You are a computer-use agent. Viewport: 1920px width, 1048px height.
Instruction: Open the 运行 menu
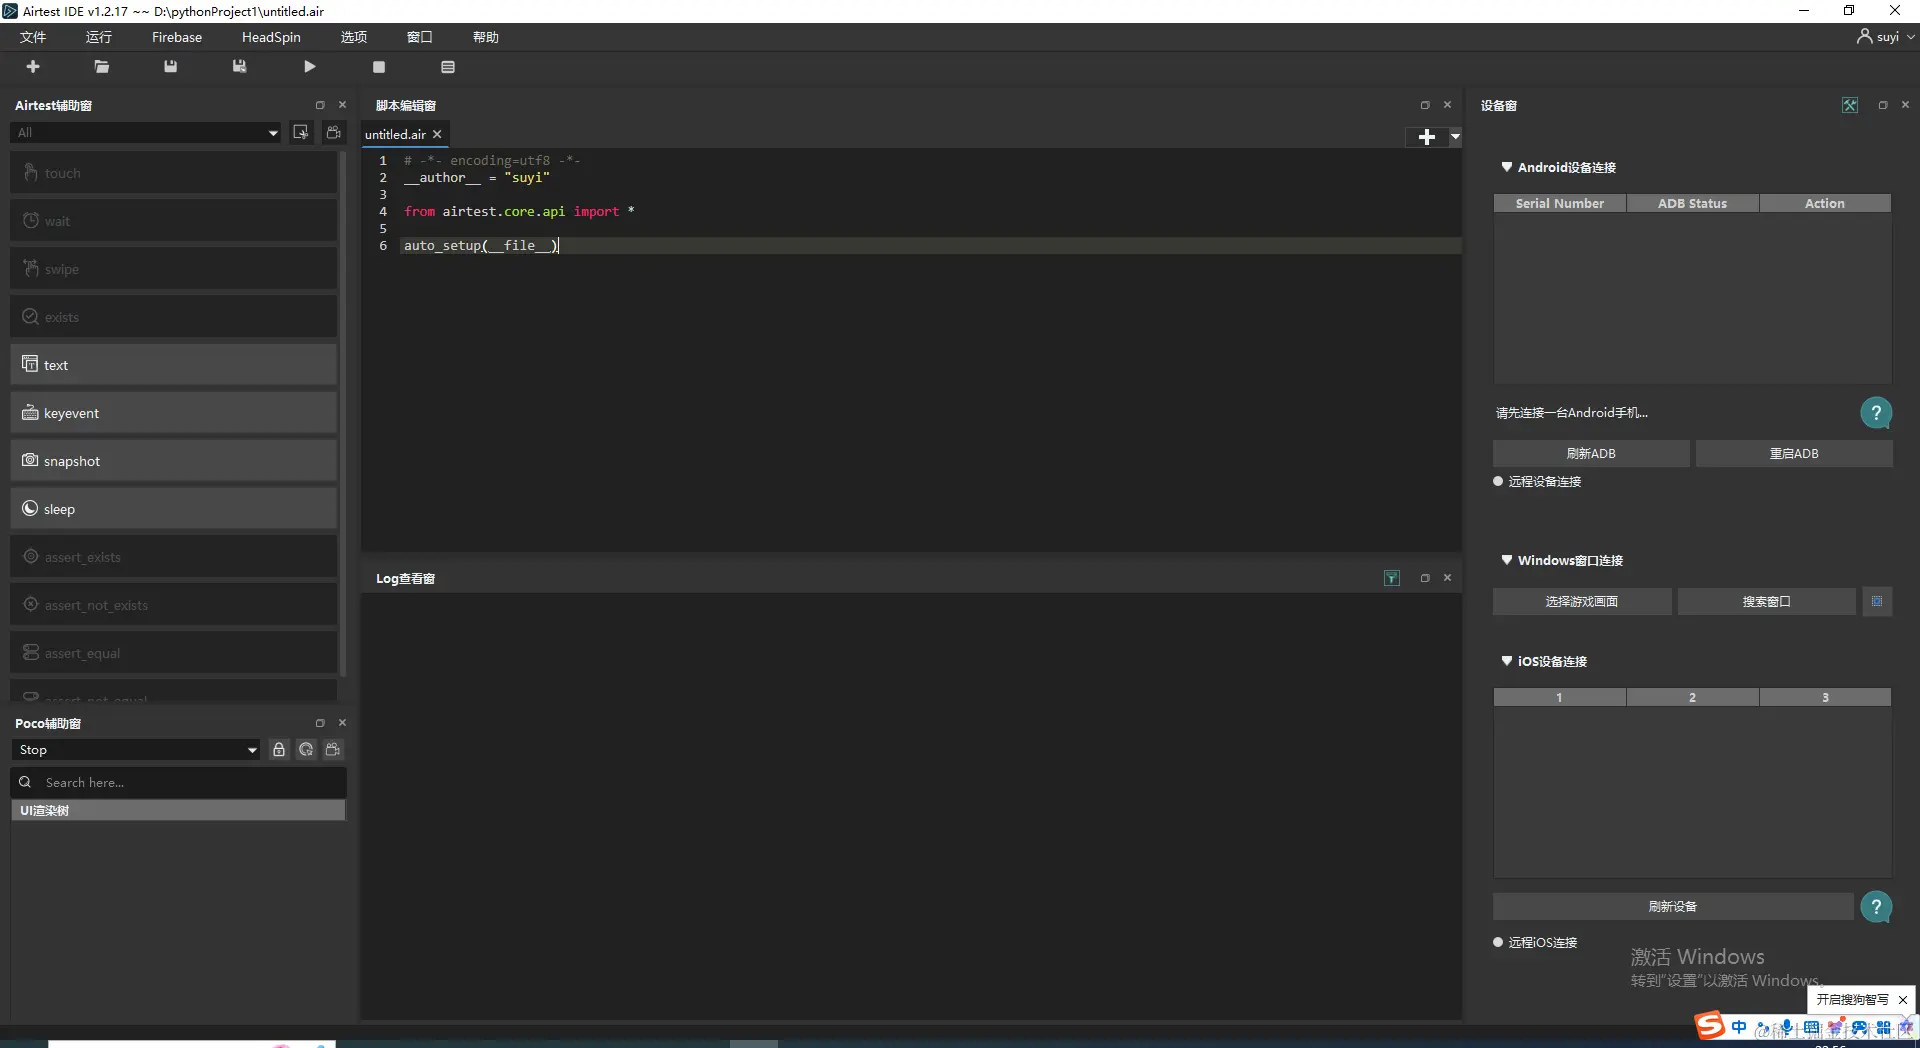point(99,37)
